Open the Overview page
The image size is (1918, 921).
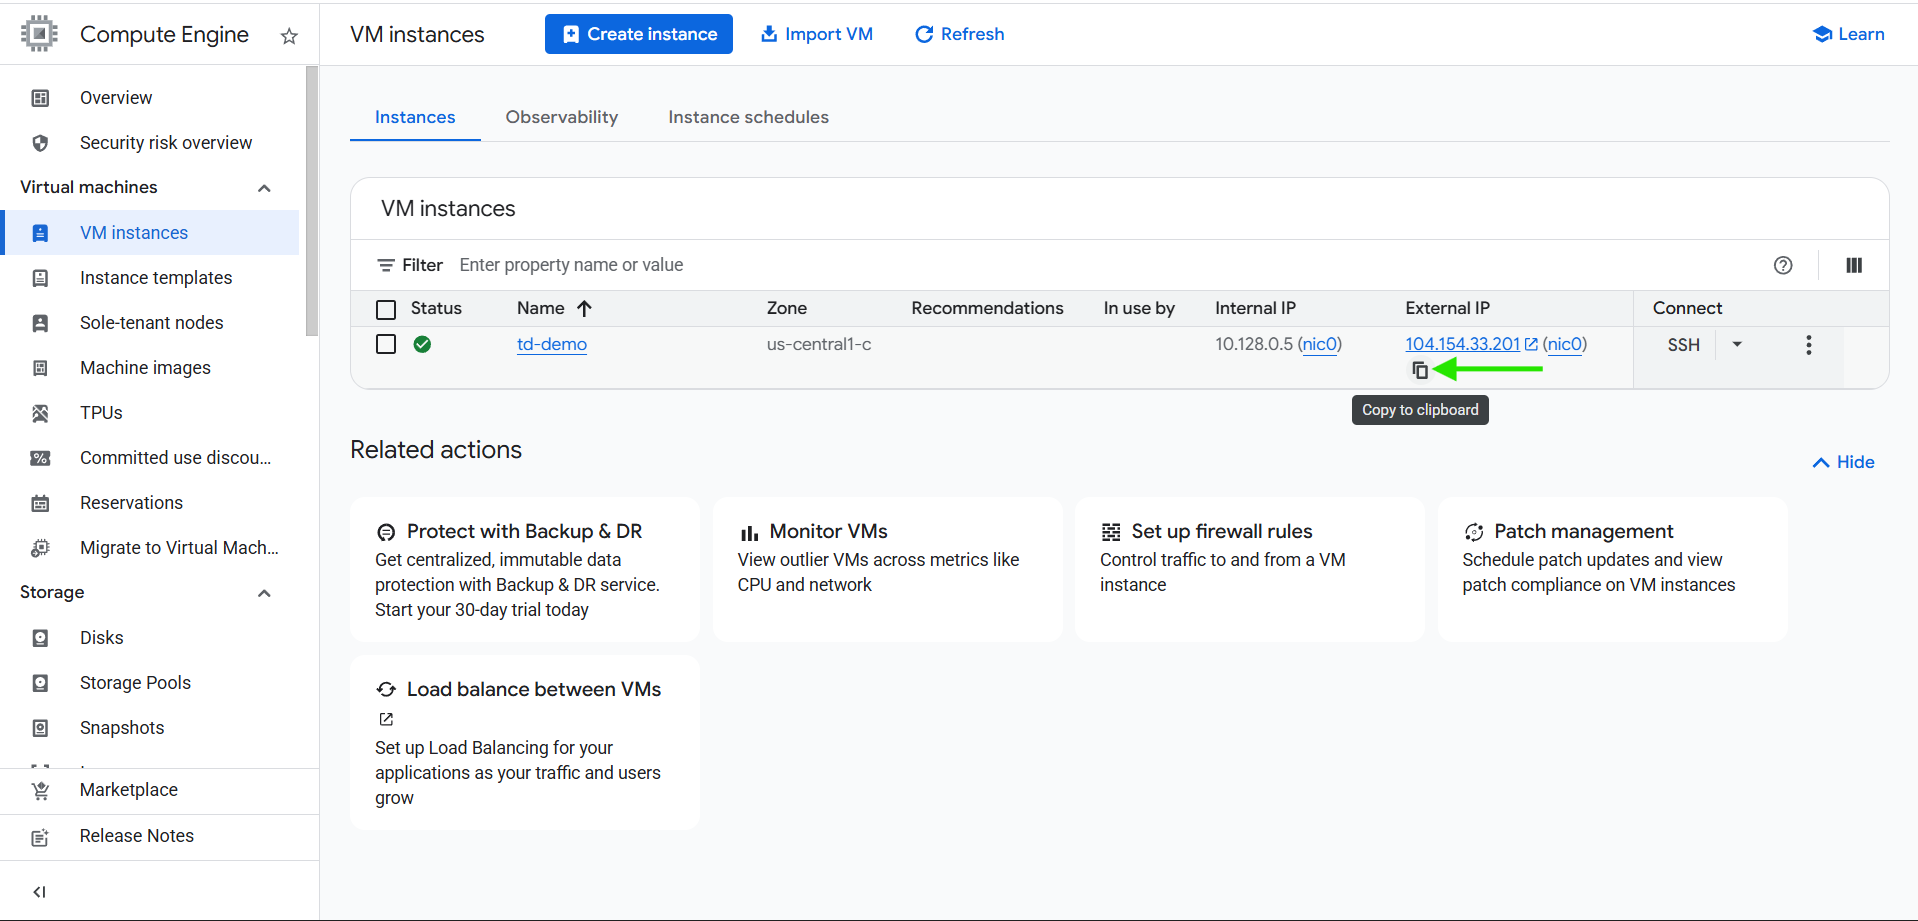115,97
